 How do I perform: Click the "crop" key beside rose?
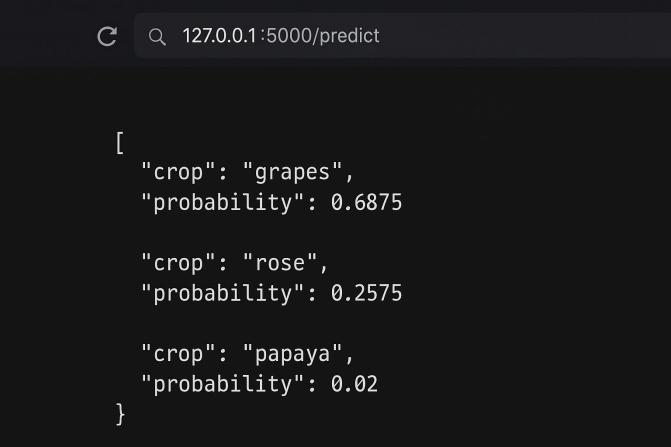(x=179, y=263)
